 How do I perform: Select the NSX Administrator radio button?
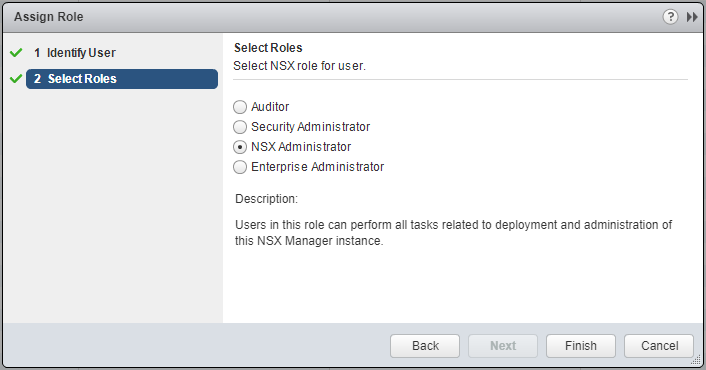[x=240, y=147]
